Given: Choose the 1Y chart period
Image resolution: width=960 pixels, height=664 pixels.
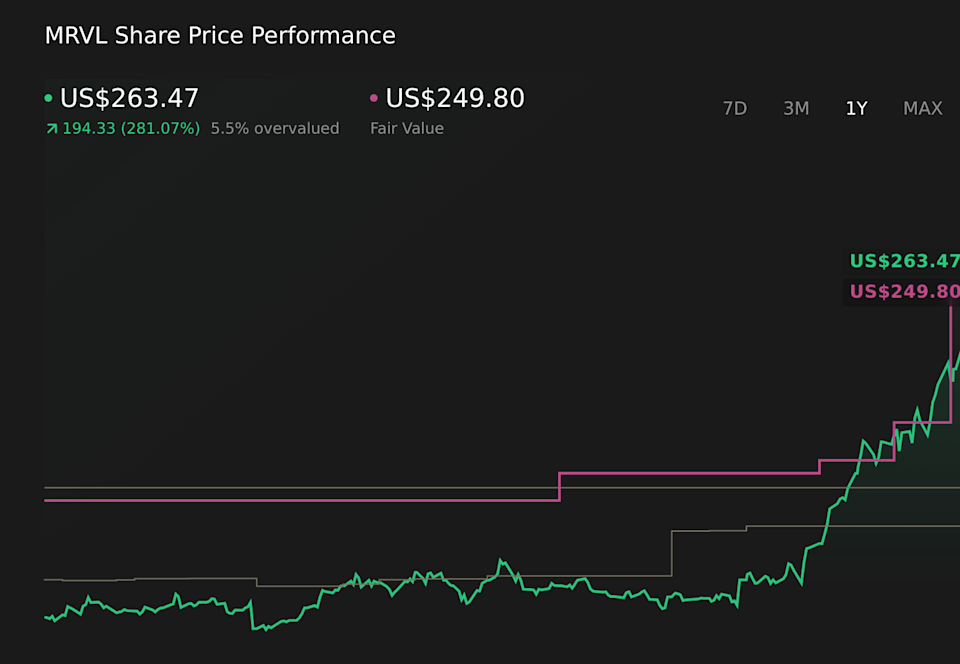Looking at the screenshot, I should (857, 108).
